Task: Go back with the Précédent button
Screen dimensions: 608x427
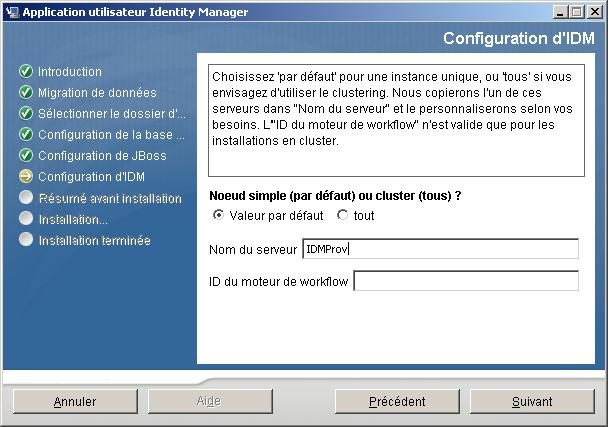Action: coord(397,401)
